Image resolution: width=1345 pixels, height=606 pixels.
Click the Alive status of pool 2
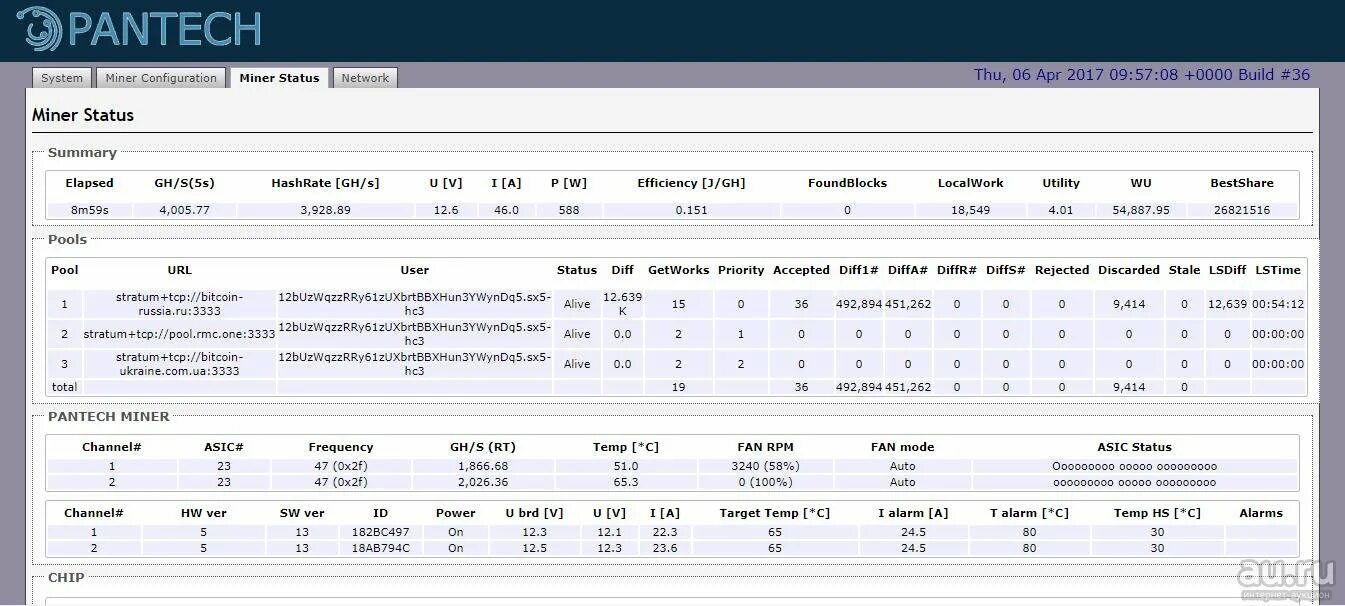[577, 334]
